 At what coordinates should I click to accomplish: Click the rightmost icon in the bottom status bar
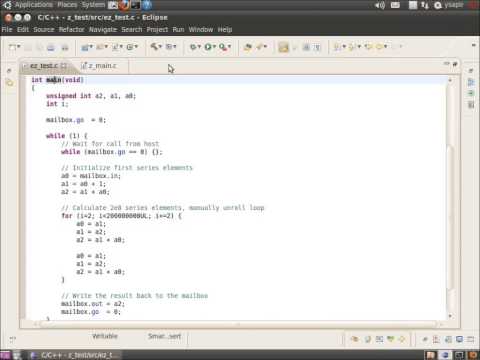point(470,339)
